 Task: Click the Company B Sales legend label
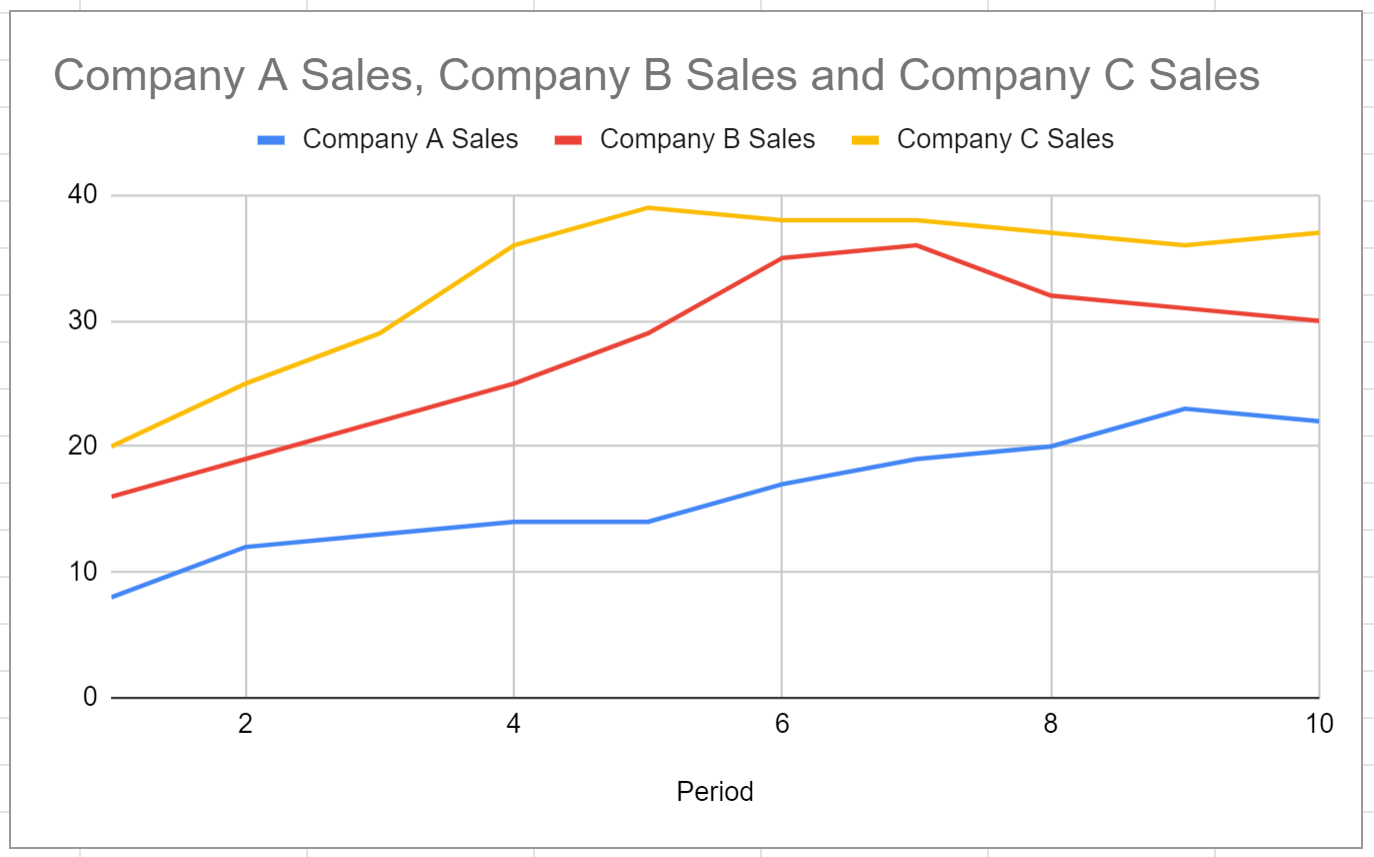(707, 139)
